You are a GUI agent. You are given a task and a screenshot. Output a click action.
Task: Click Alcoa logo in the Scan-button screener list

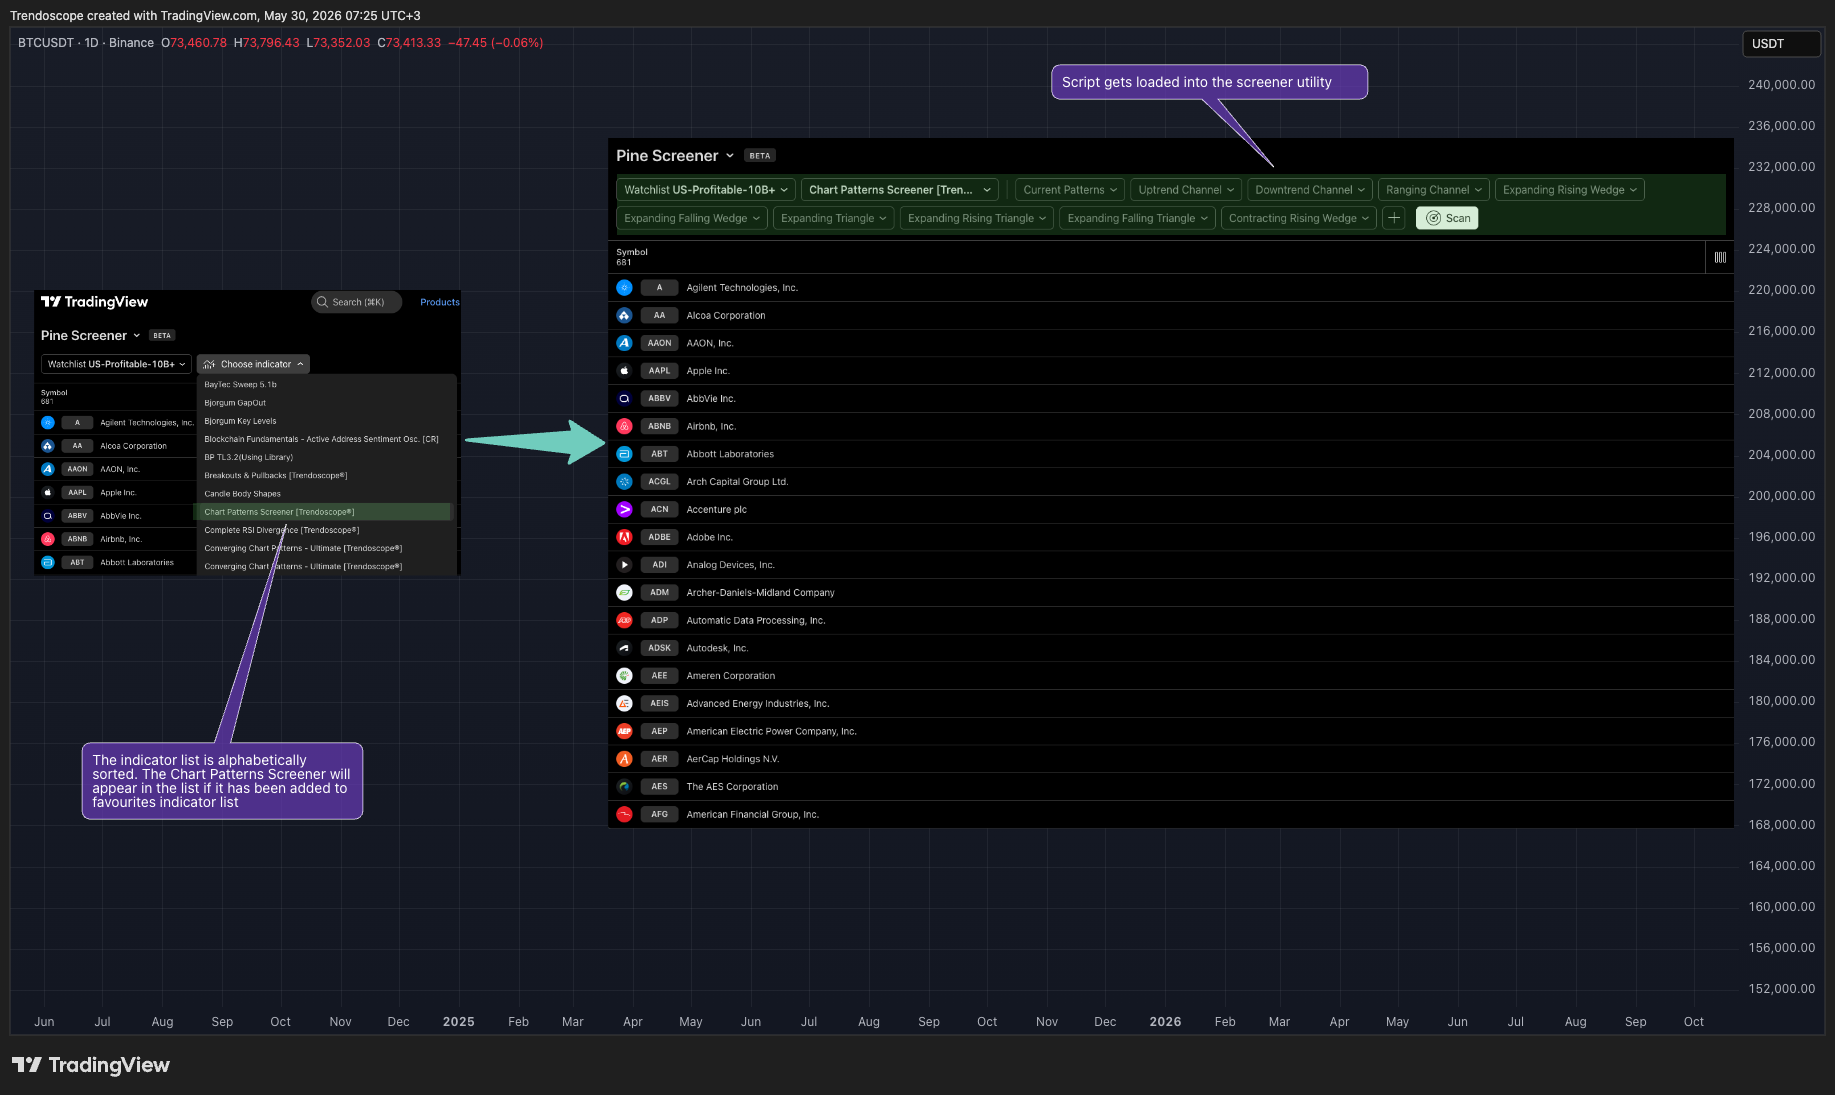(x=624, y=316)
